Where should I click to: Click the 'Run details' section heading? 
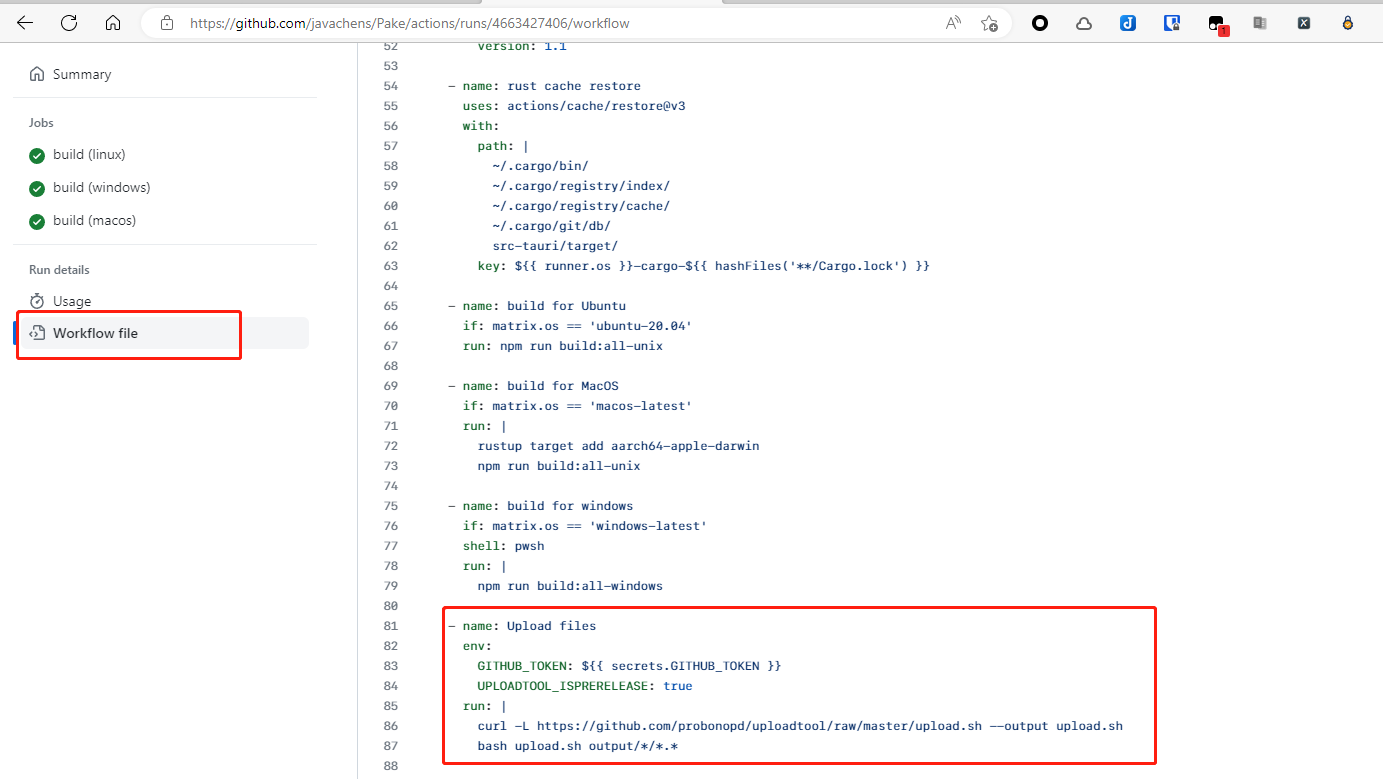coord(59,270)
